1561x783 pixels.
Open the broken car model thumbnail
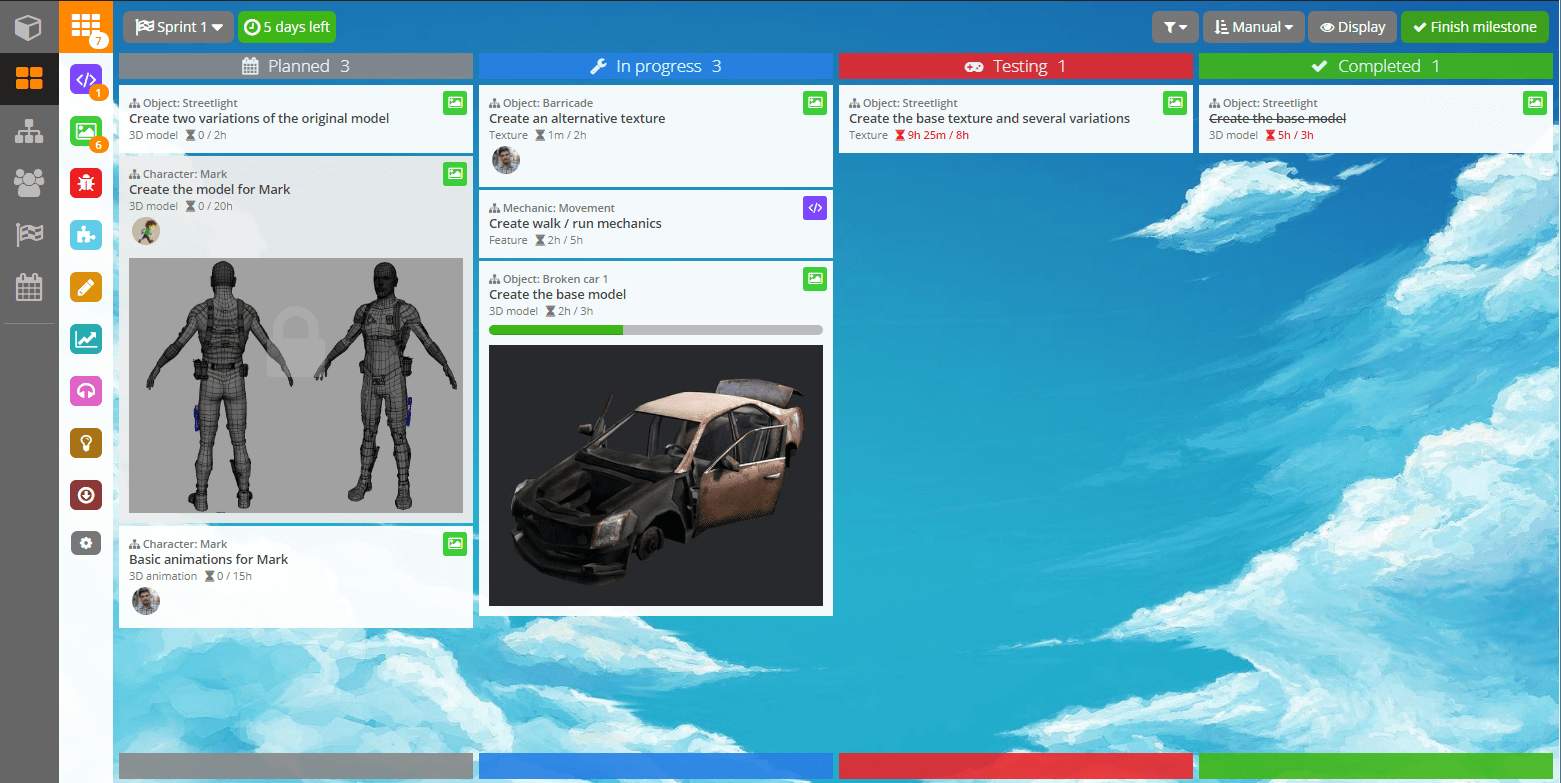click(x=655, y=475)
